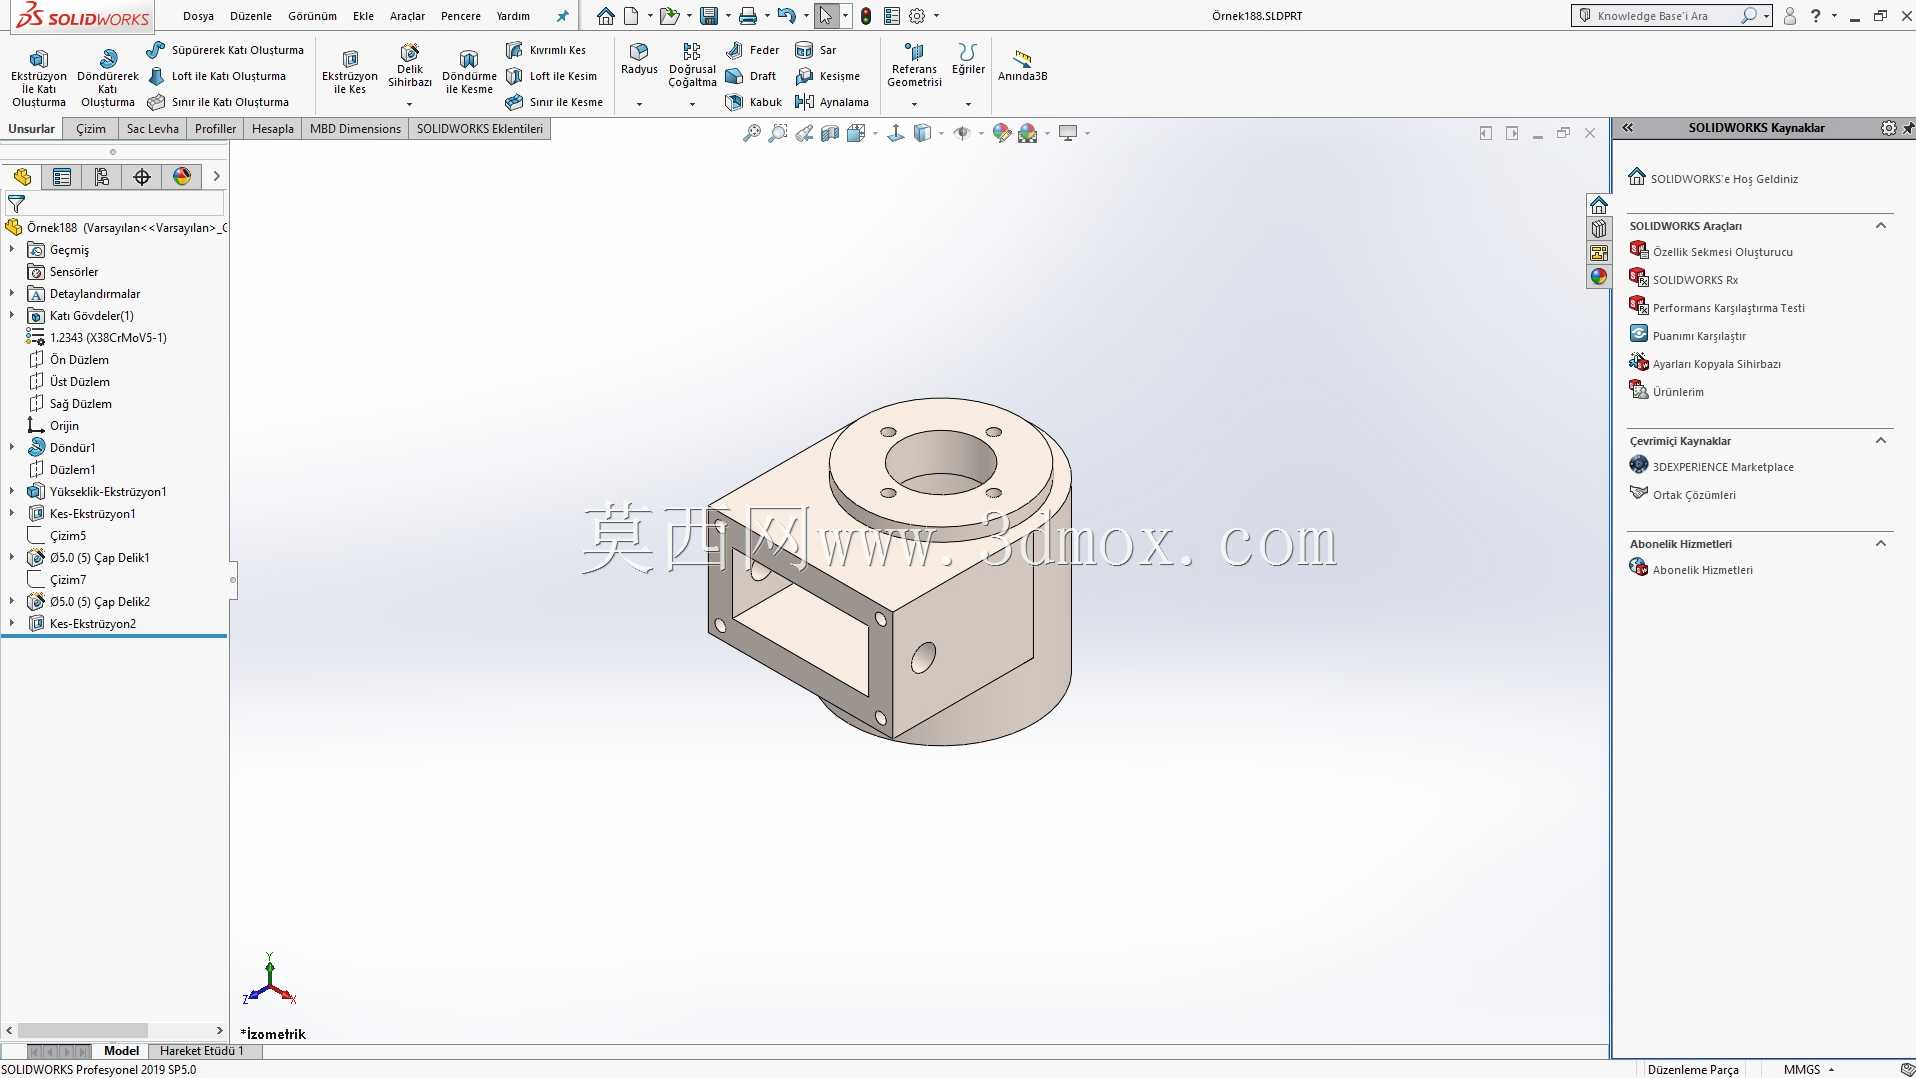Click the Save icon in toolbar
The image size is (1916, 1078).
point(709,16)
